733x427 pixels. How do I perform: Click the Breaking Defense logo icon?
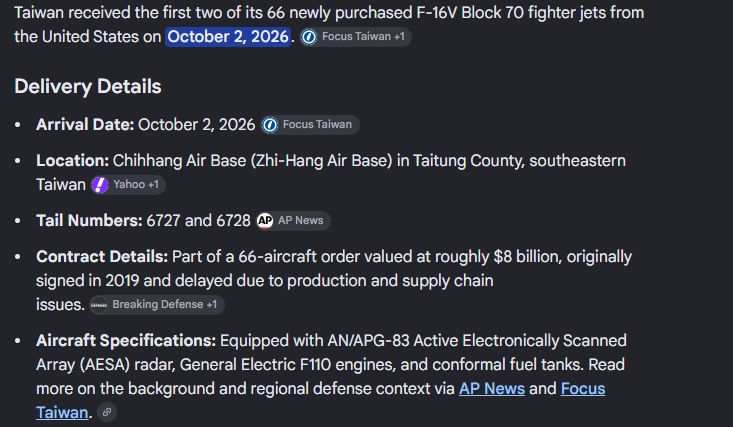(x=99, y=305)
